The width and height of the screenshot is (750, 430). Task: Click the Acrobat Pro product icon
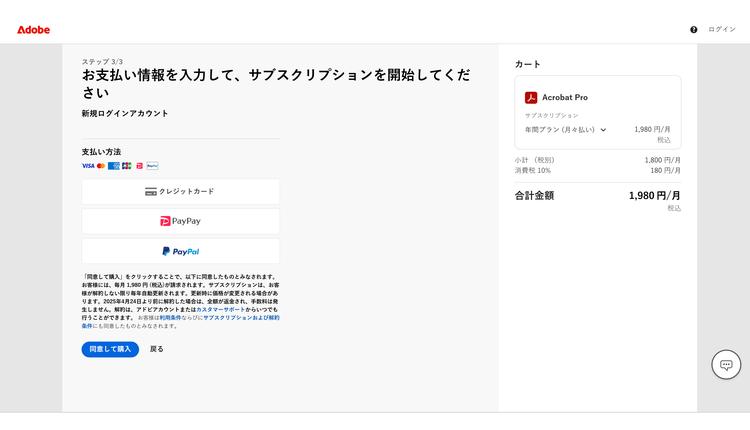pos(531,98)
